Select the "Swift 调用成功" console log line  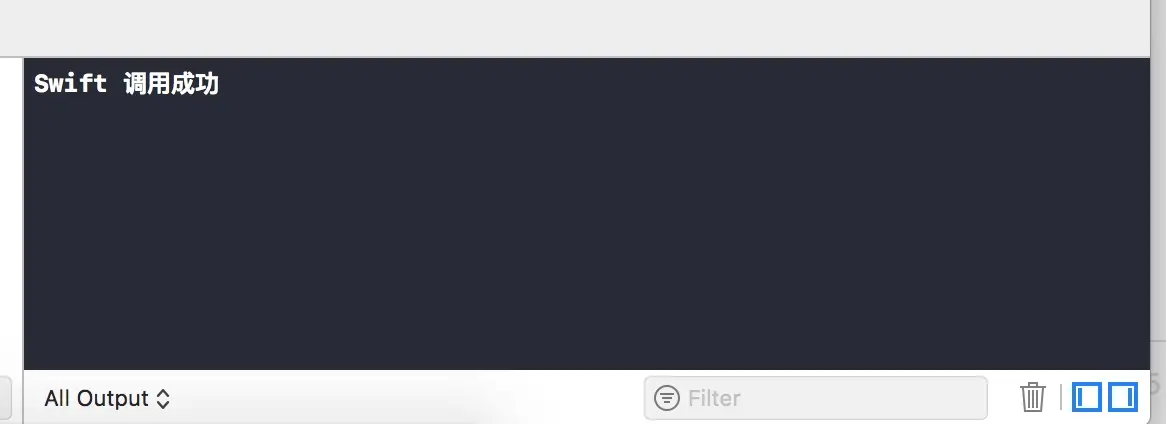[x=126, y=84]
